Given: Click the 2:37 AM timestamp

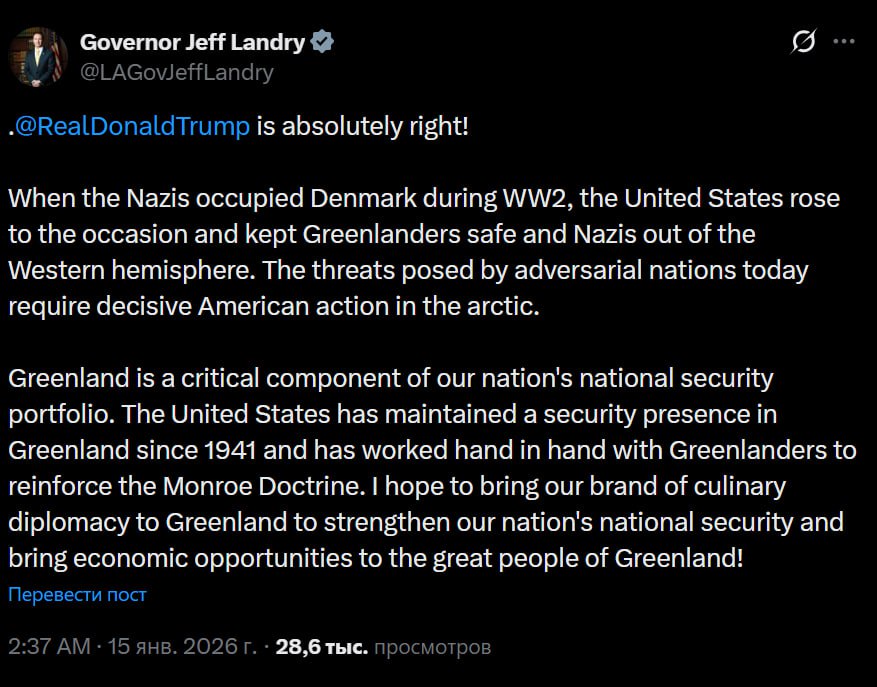Looking at the screenshot, I should [49, 647].
